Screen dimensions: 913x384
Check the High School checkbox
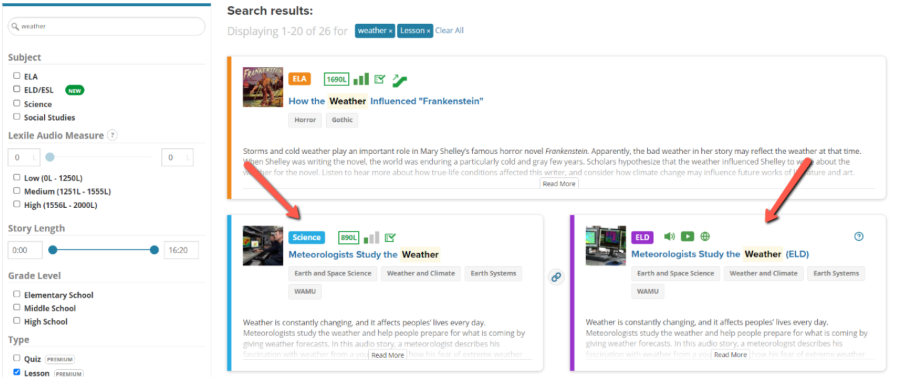pyautogui.click(x=17, y=320)
